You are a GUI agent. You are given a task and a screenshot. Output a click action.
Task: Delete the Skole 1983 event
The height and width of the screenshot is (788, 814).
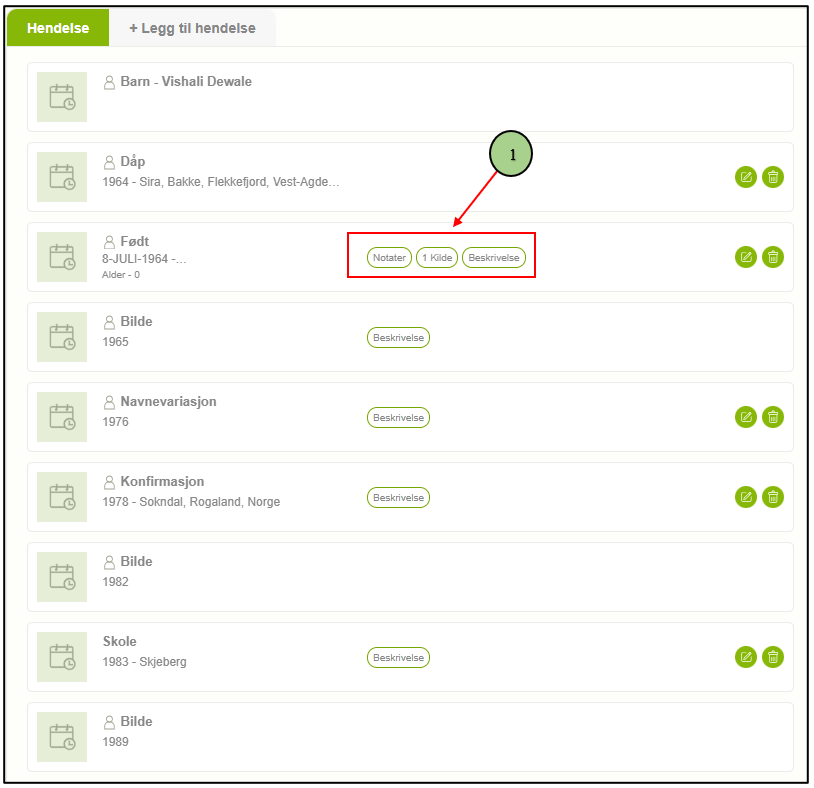[773, 657]
